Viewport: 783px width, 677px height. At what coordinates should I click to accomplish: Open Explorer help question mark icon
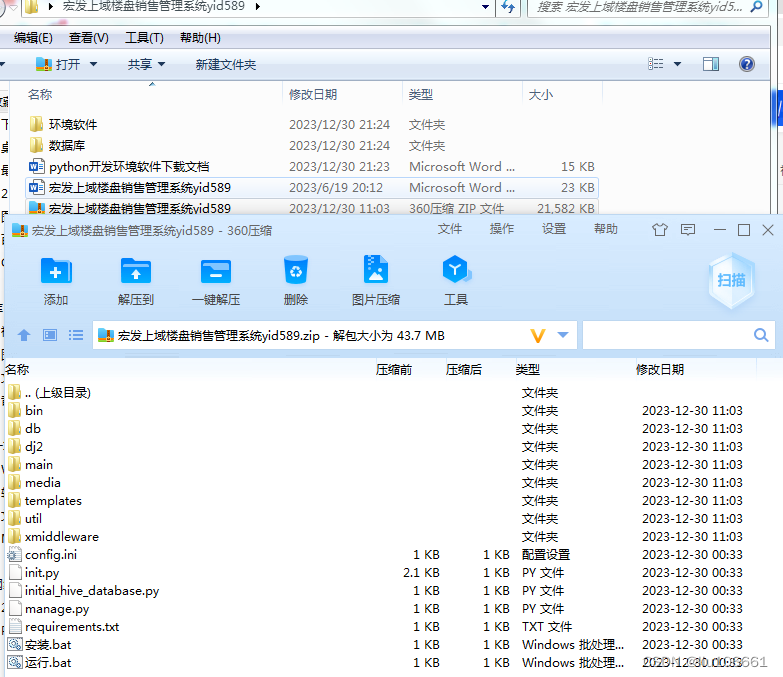pos(747,64)
